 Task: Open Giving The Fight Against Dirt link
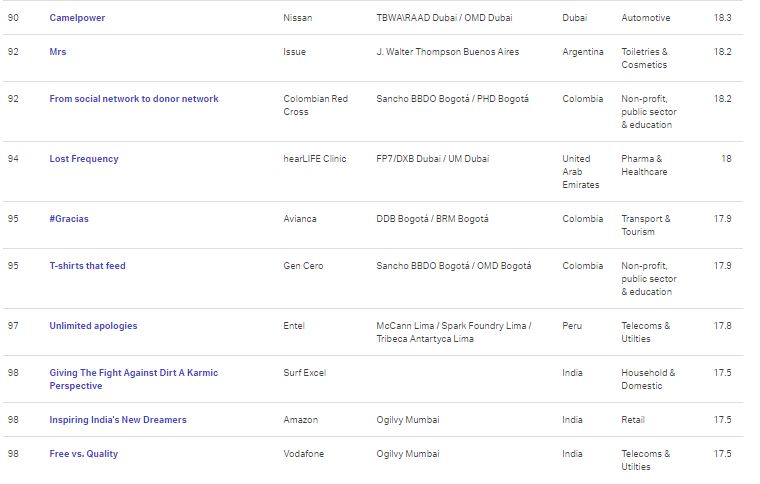tap(134, 379)
